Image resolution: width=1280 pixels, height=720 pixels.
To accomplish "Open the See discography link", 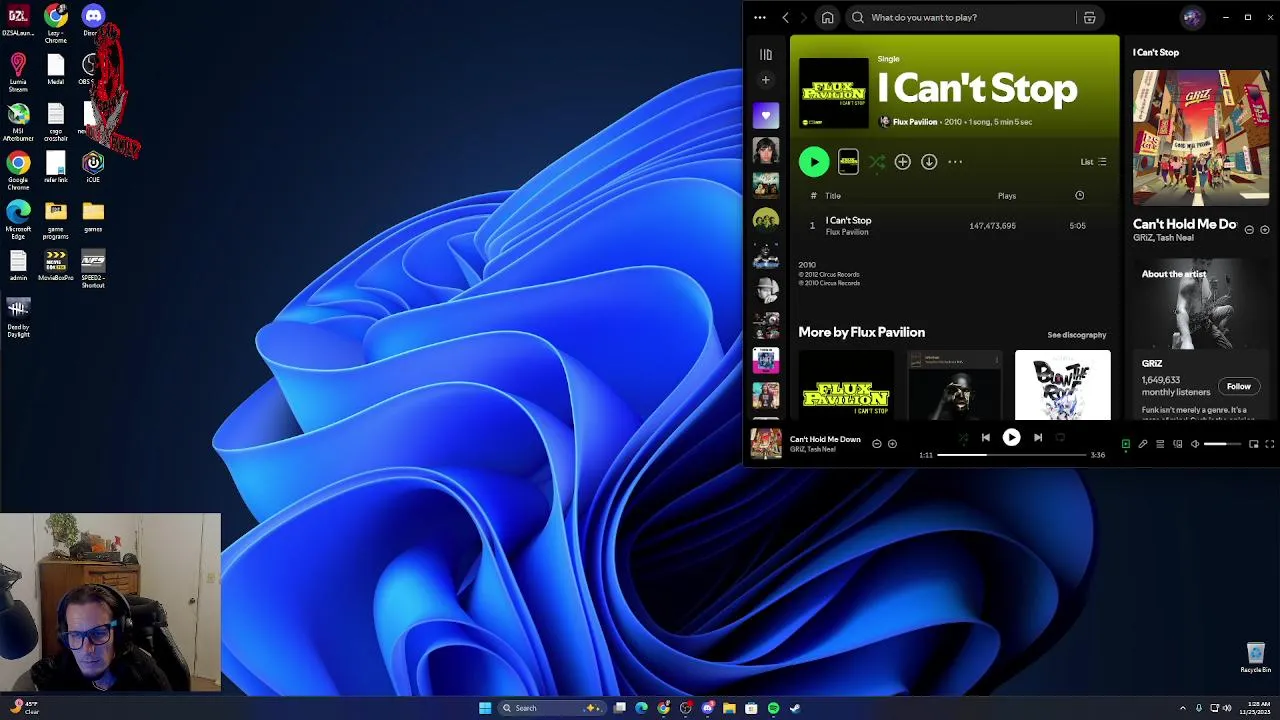I will click(x=1077, y=335).
